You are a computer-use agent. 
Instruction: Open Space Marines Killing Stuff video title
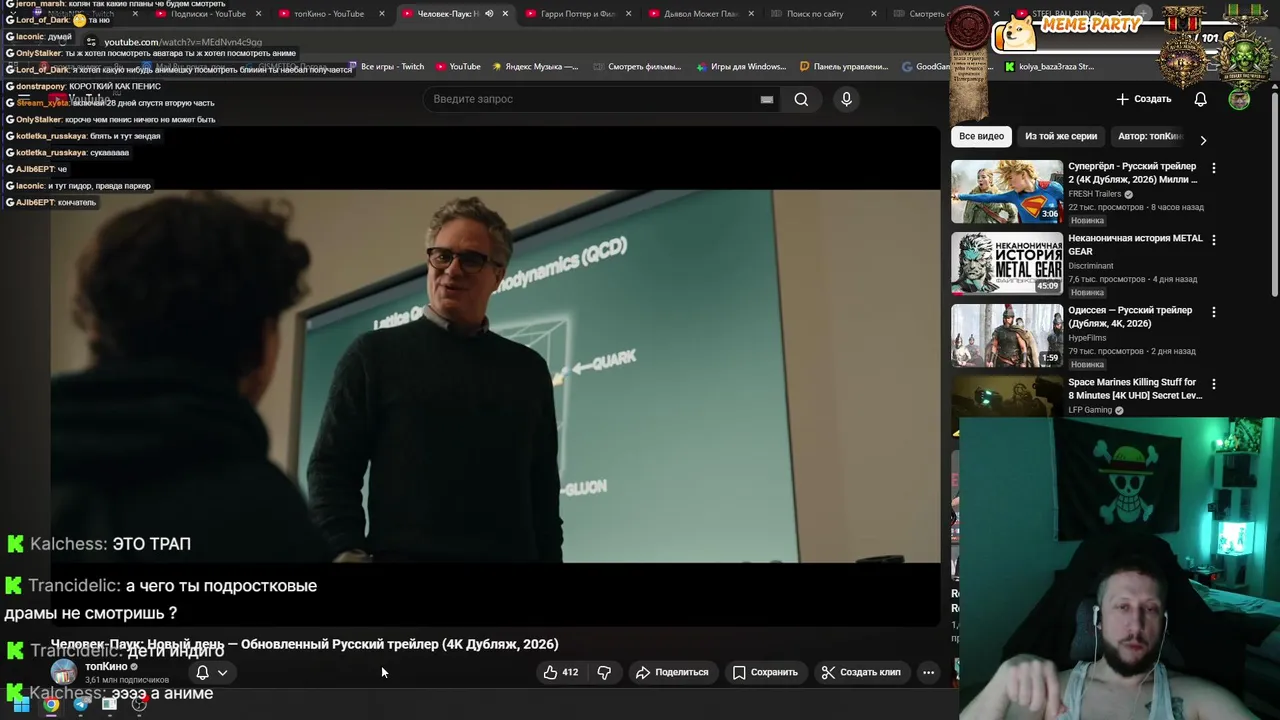[x=1135, y=389]
